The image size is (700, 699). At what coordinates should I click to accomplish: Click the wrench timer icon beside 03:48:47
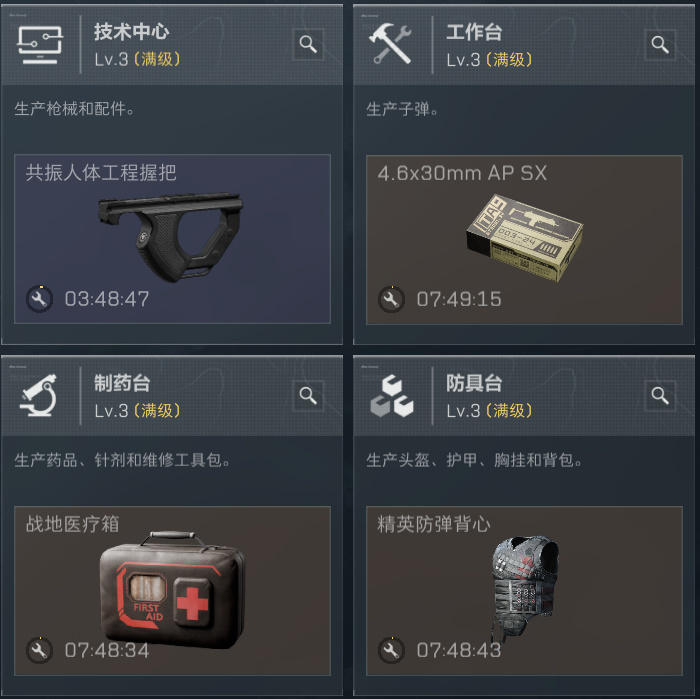pos(39,299)
